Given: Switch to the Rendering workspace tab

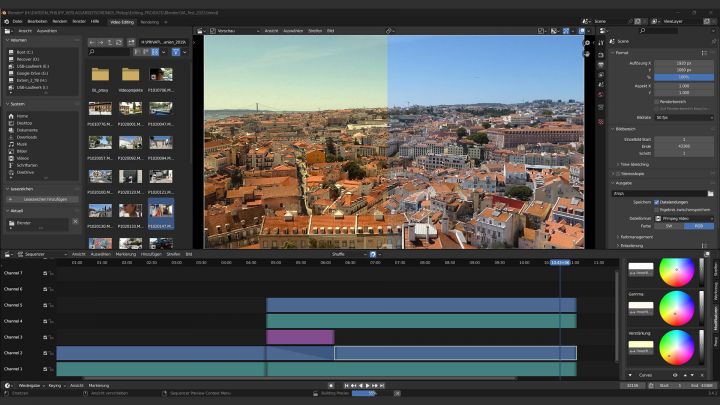Looking at the screenshot, I should [150, 22].
